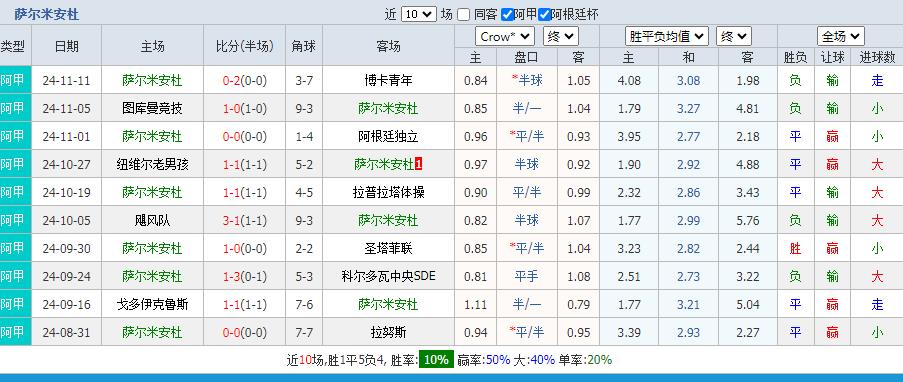Click date cell 24-10-19

pos(66,192)
